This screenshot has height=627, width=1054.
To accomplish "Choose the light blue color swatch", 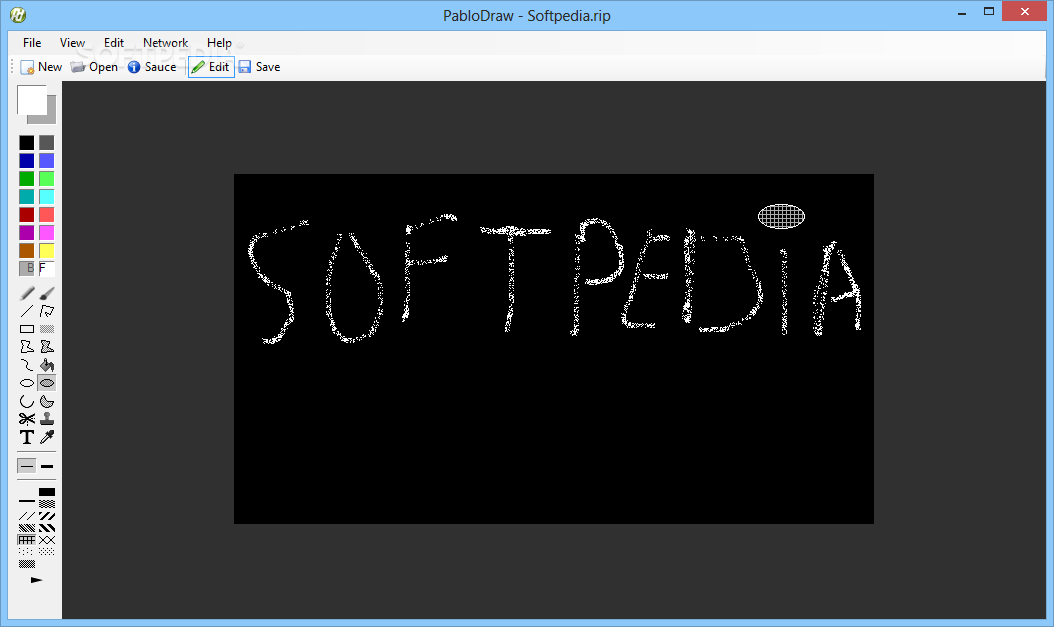I will (x=46, y=161).
